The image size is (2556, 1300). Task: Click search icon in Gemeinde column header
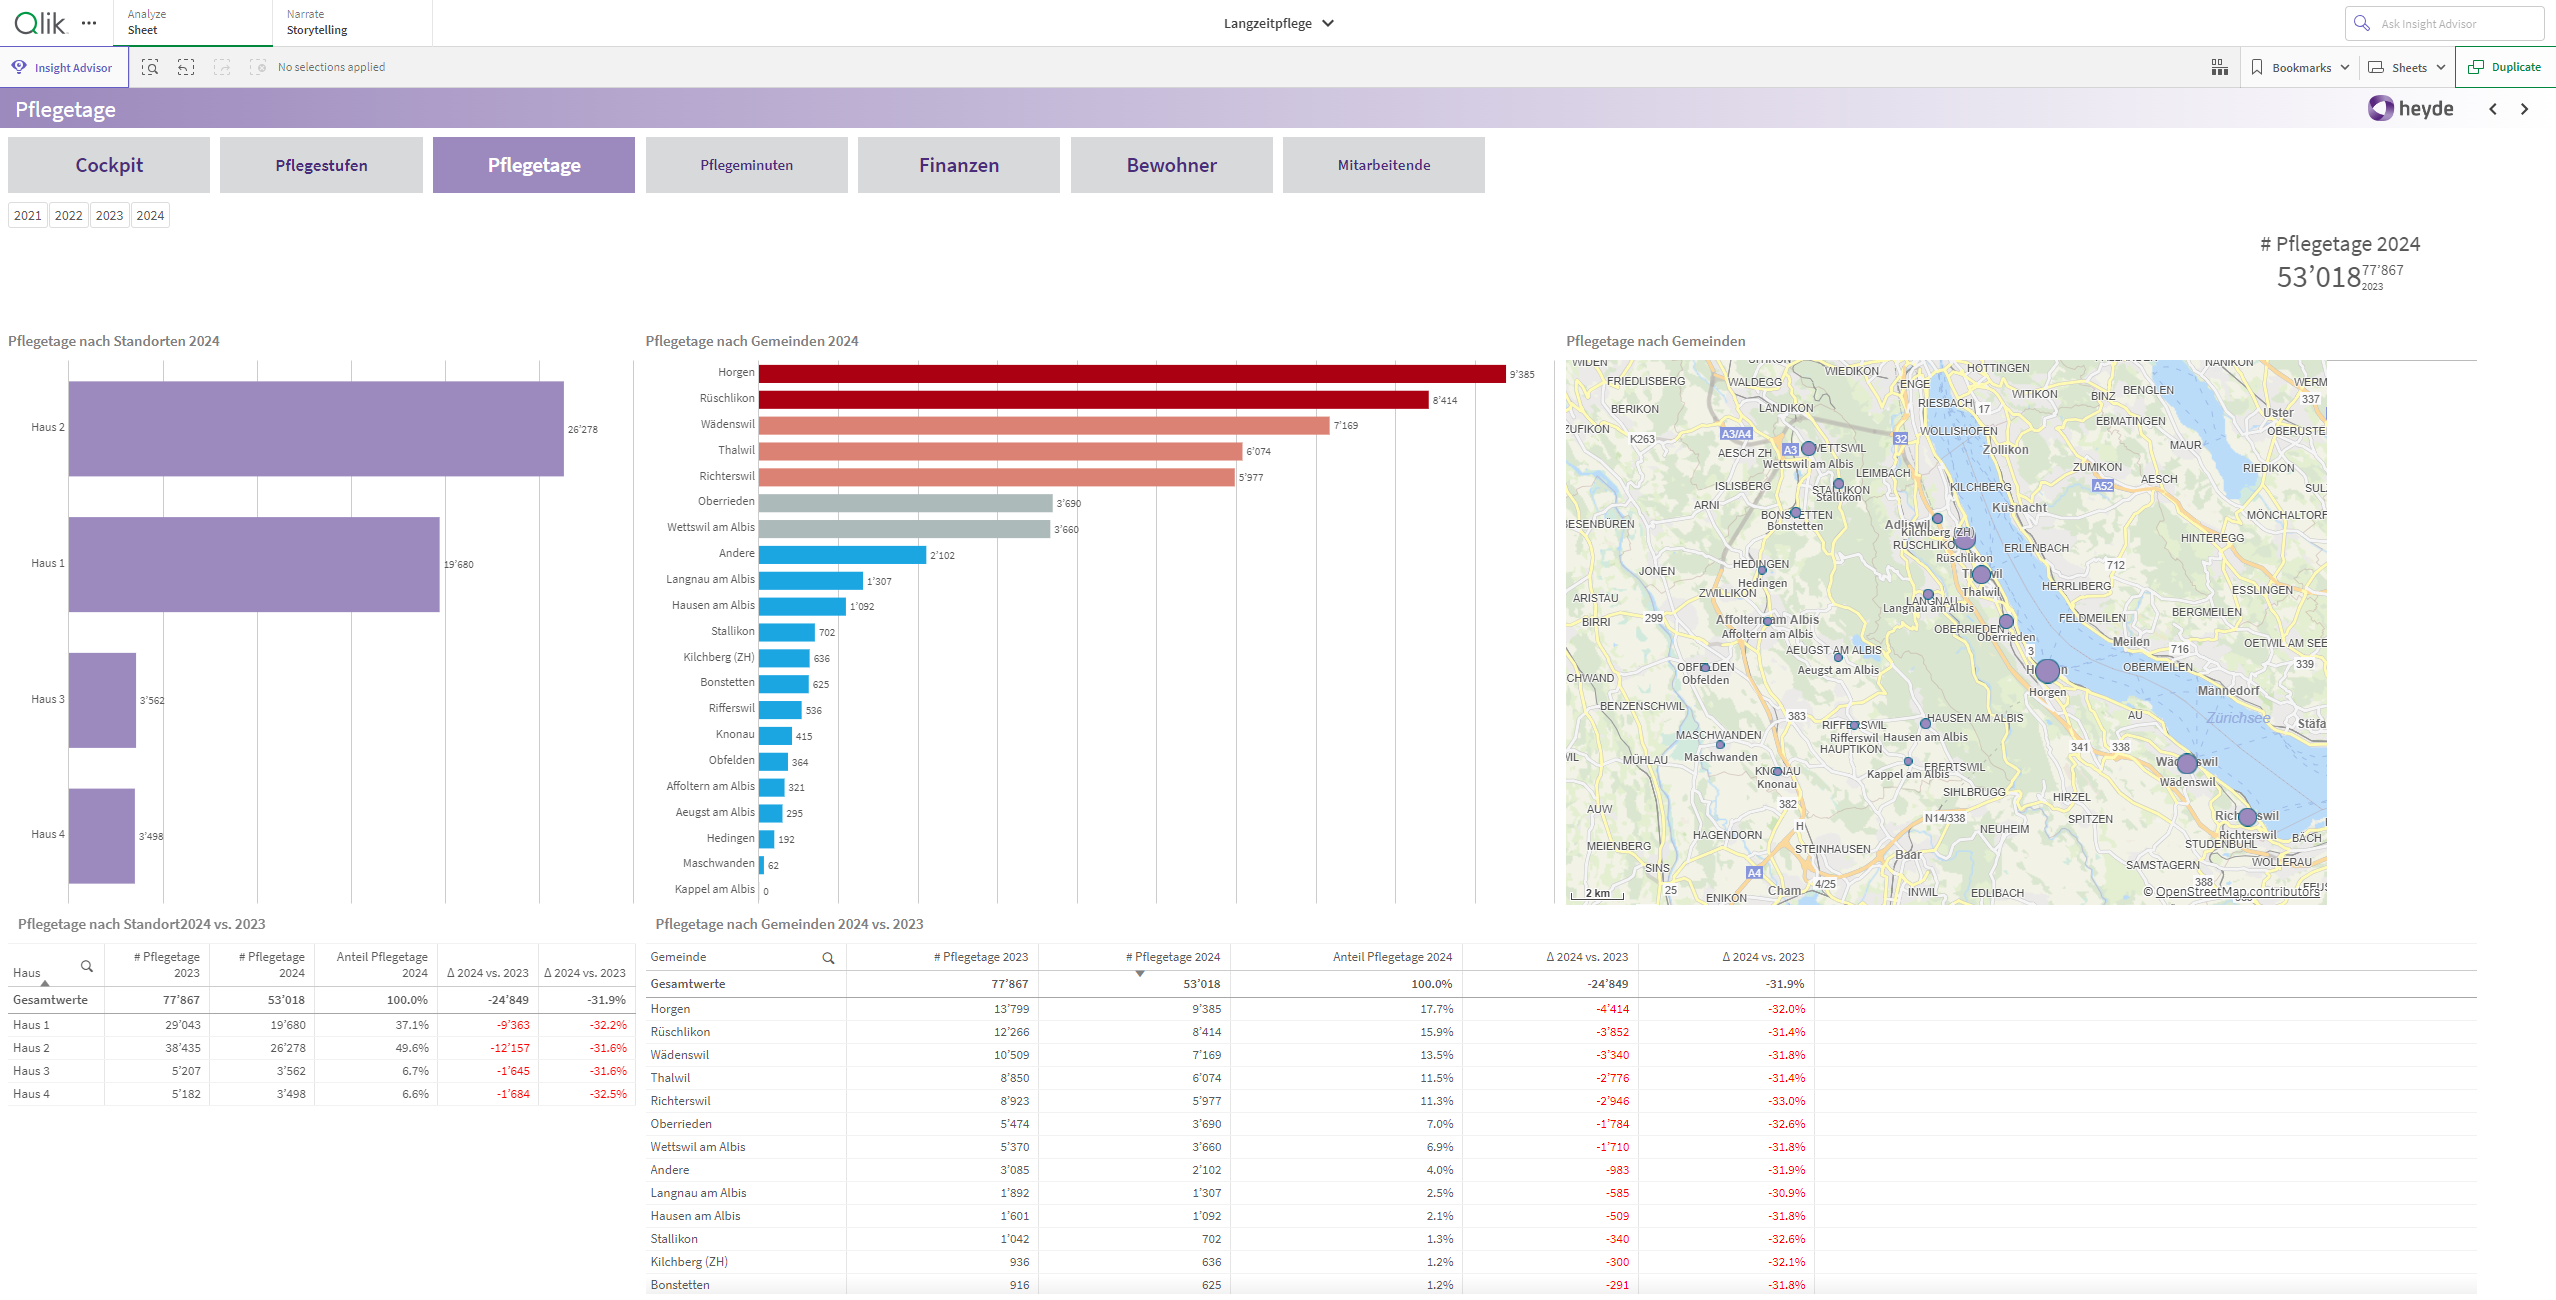coord(828,958)
